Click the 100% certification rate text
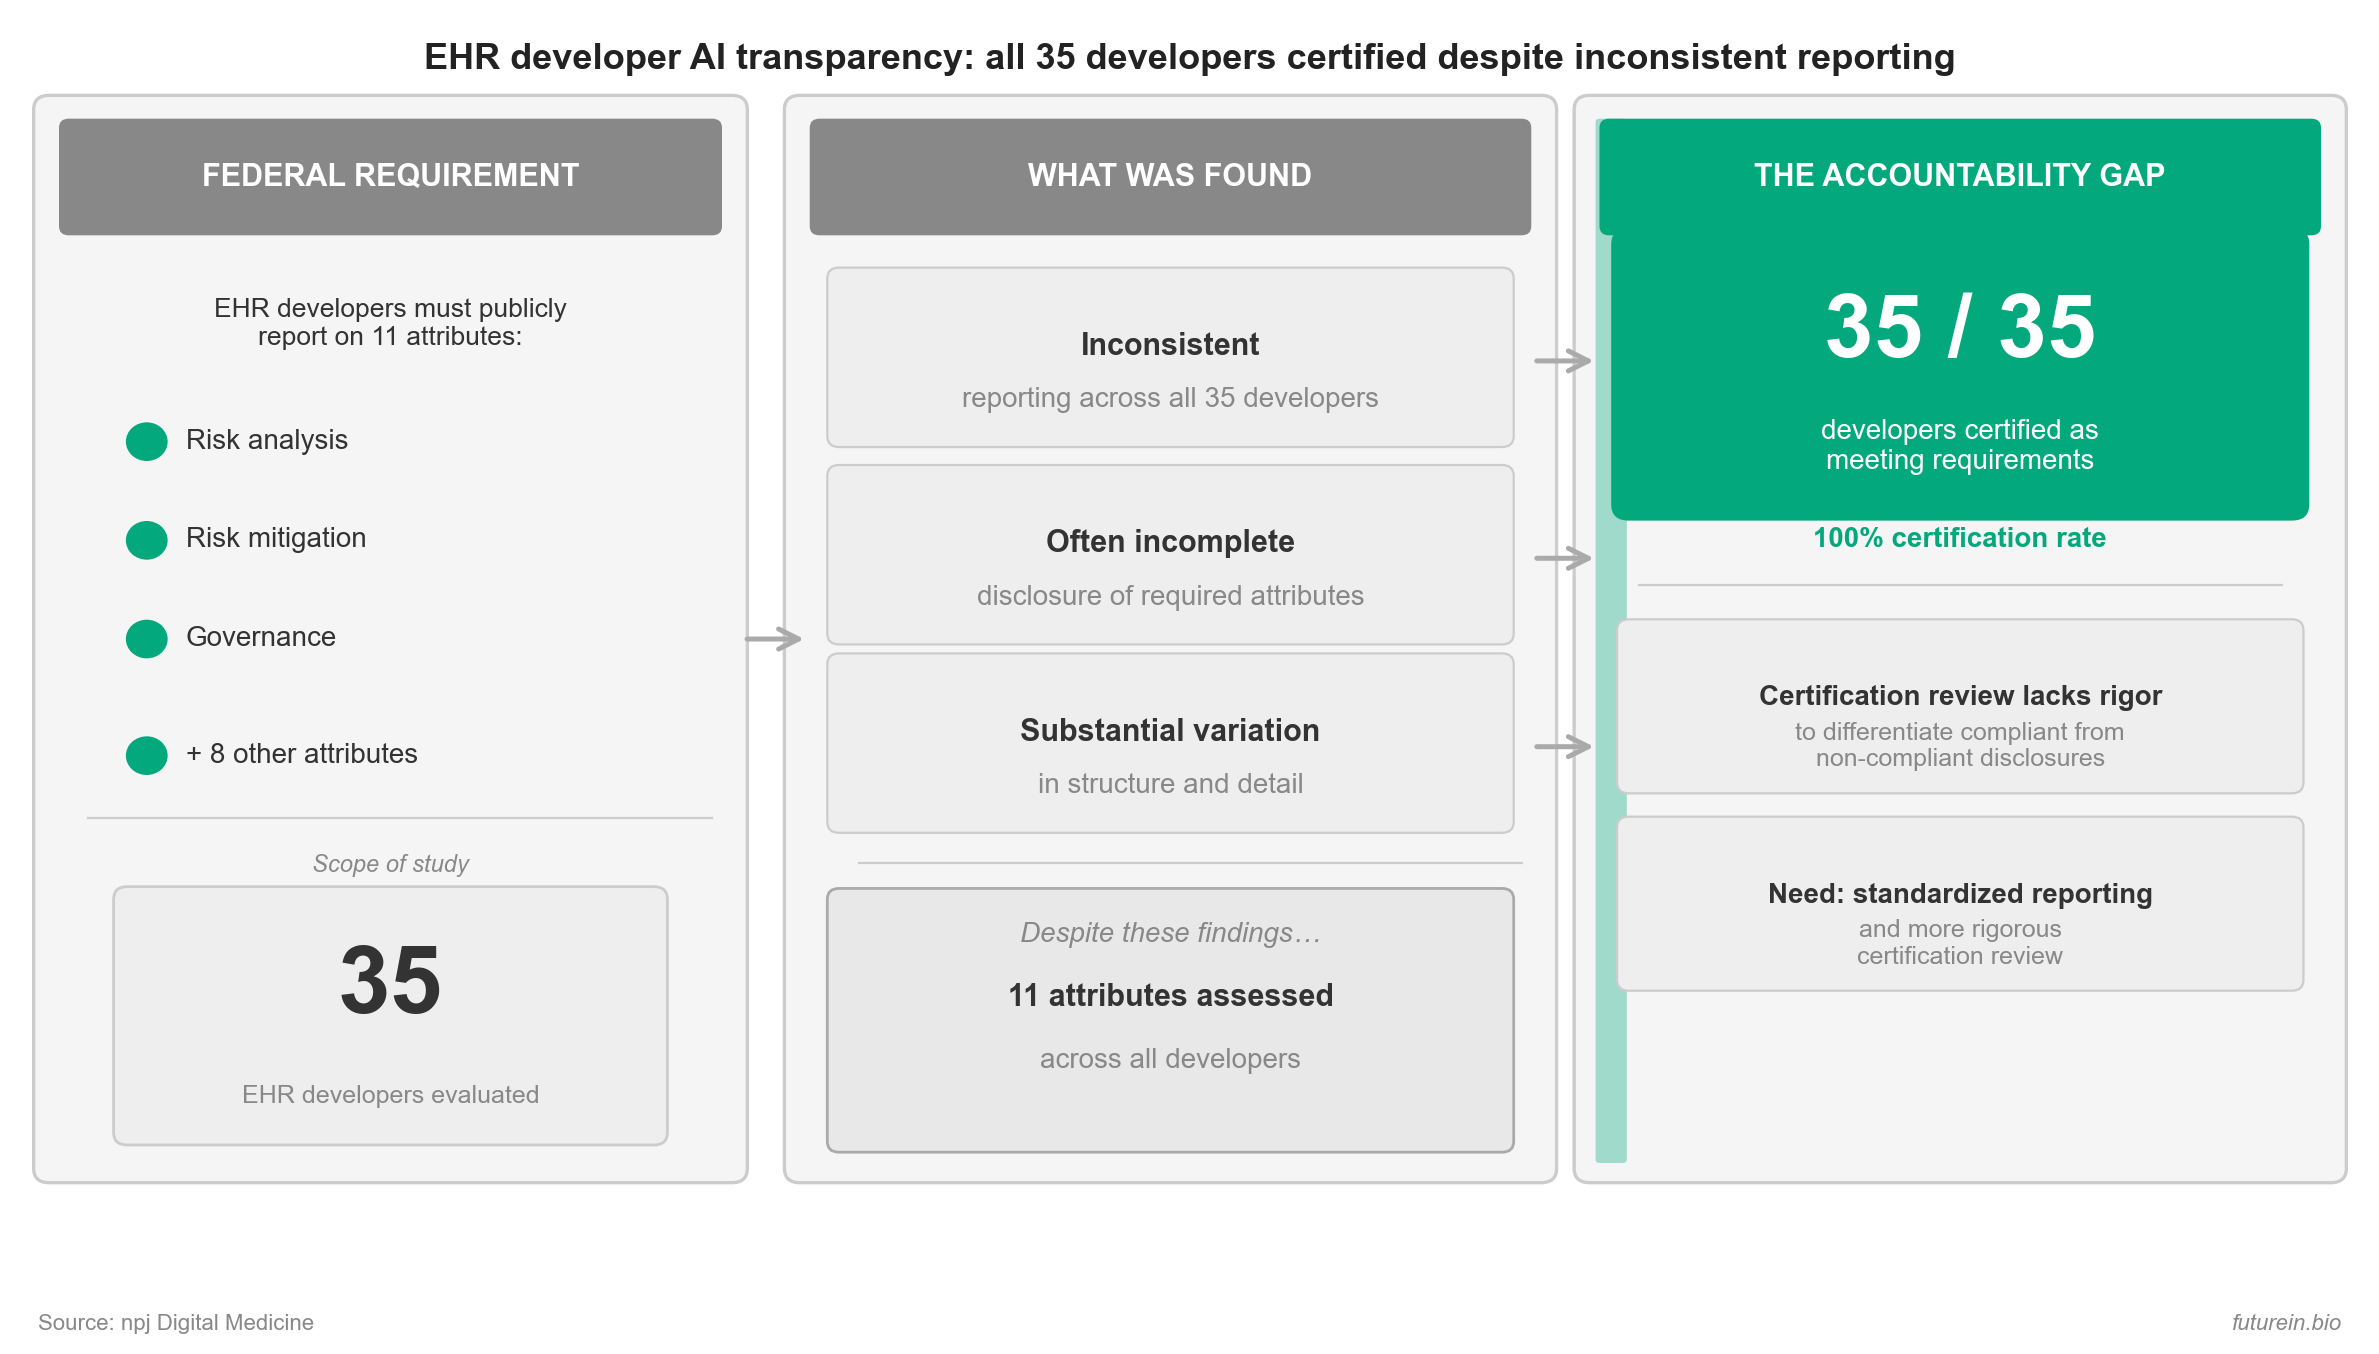 1960,538
